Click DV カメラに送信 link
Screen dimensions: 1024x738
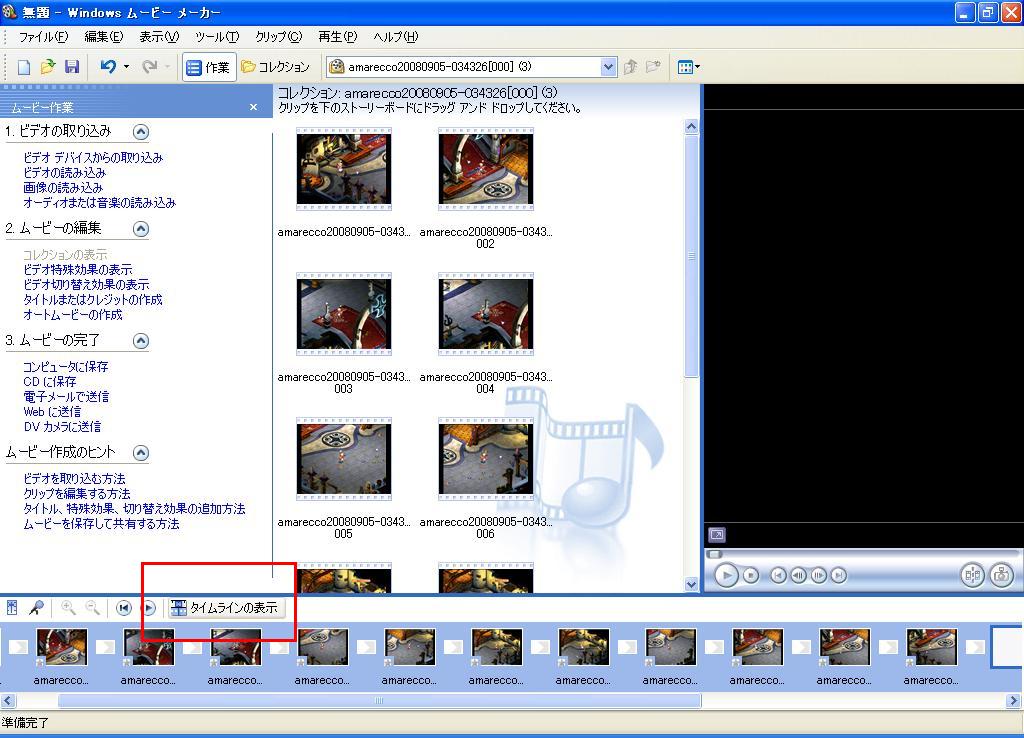click(62, 426)
